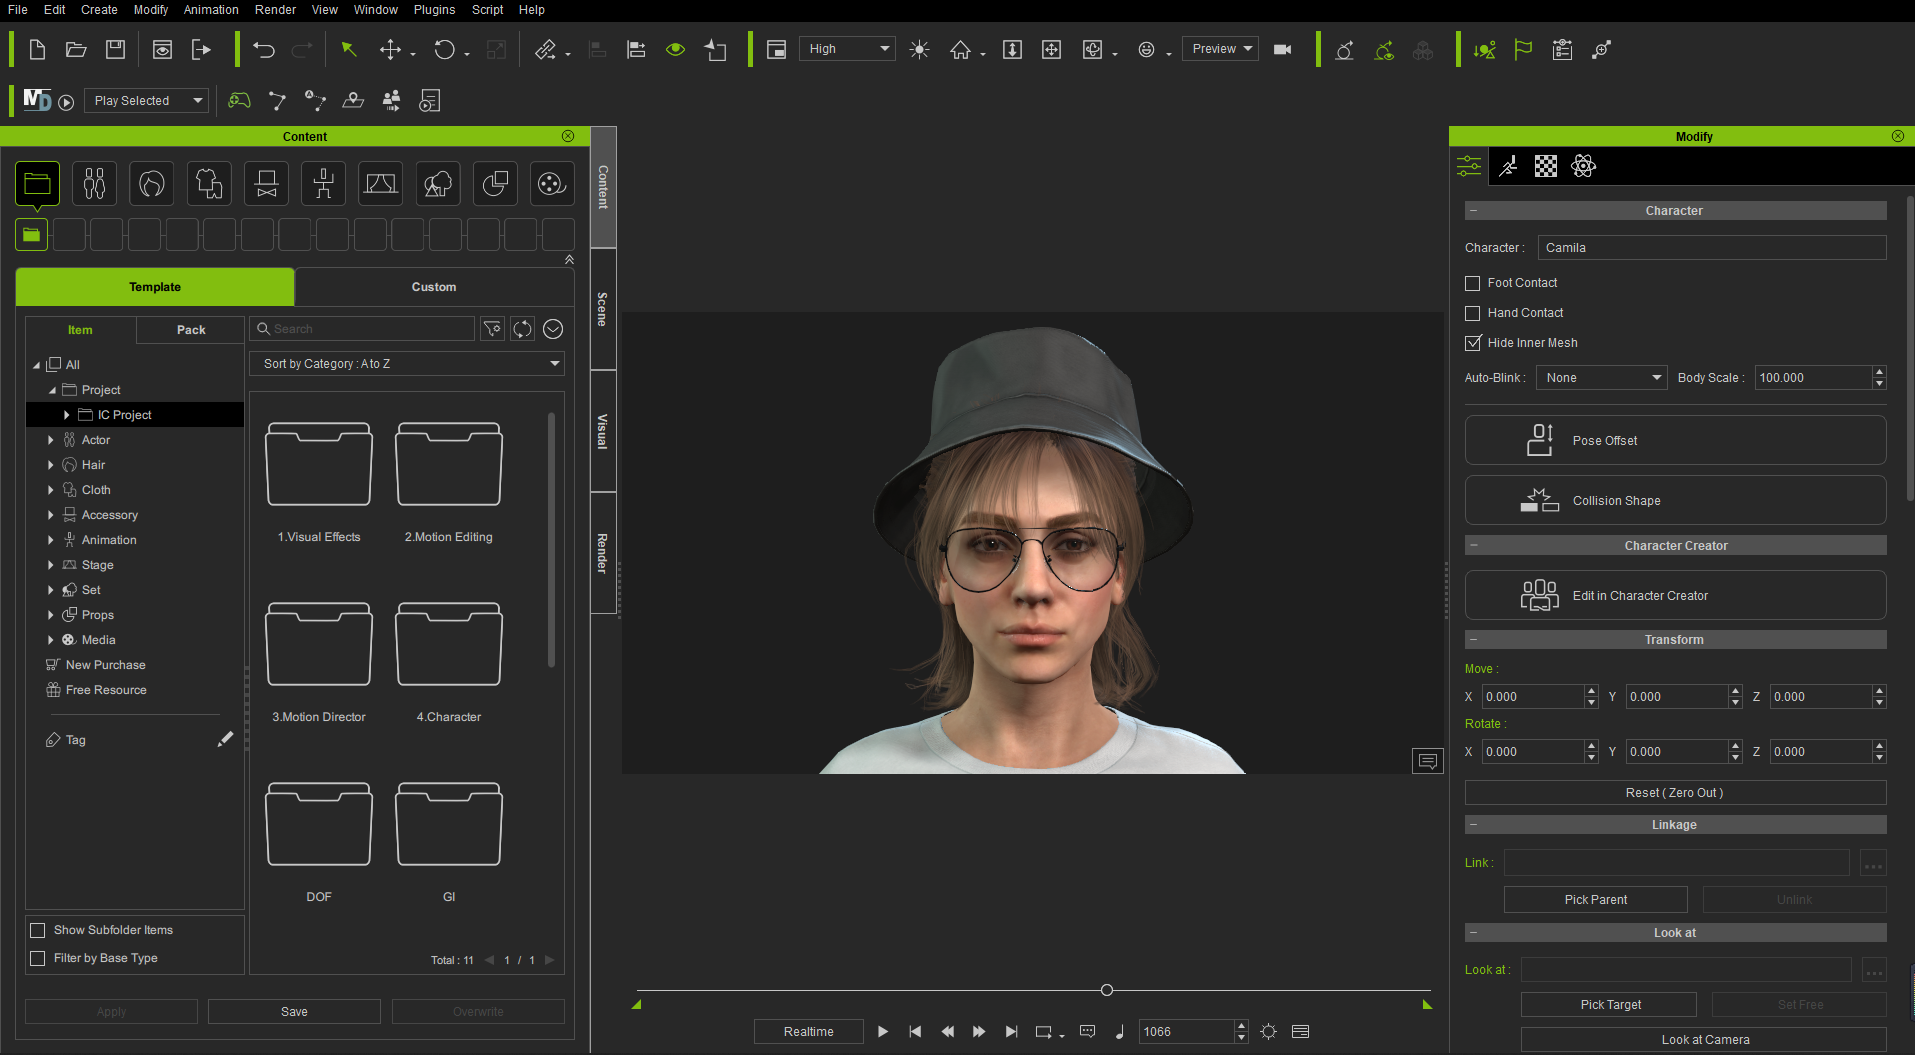Open the 4.Character folder thumbnail
This screenshot has height=1055, width=1915.
448,644
